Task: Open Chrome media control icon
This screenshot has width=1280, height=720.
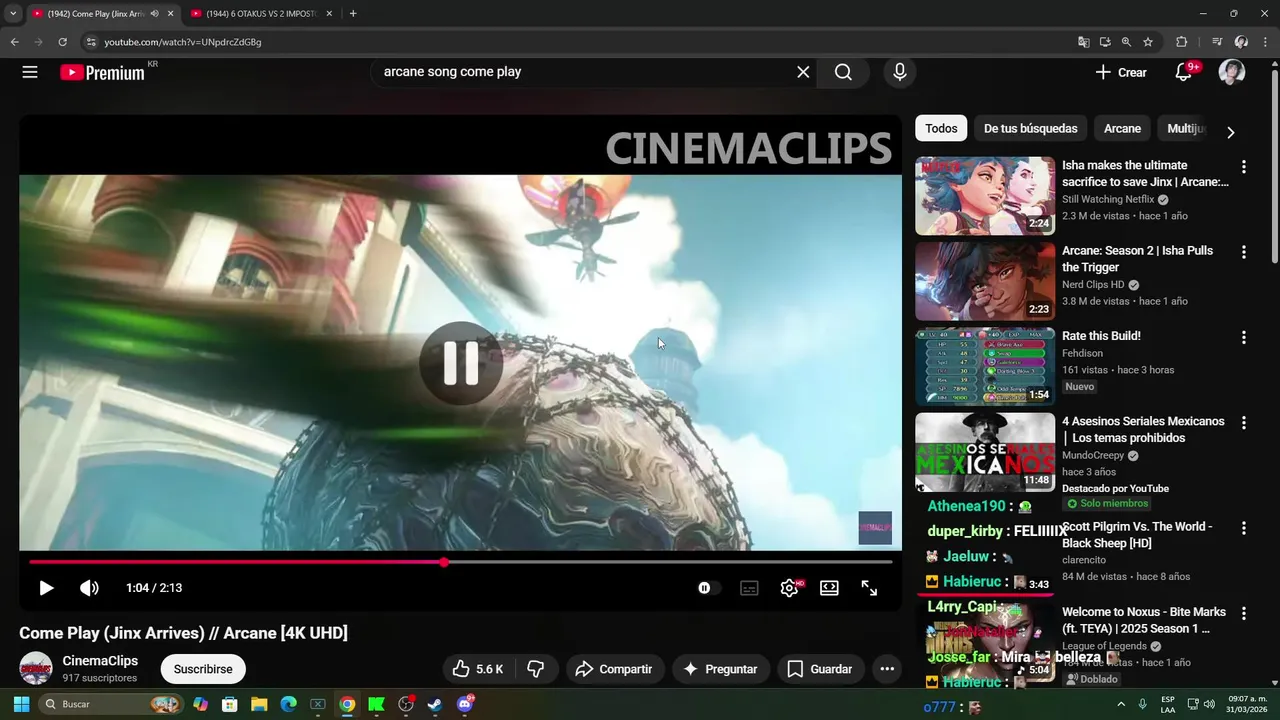Action: coord(1217,42)
